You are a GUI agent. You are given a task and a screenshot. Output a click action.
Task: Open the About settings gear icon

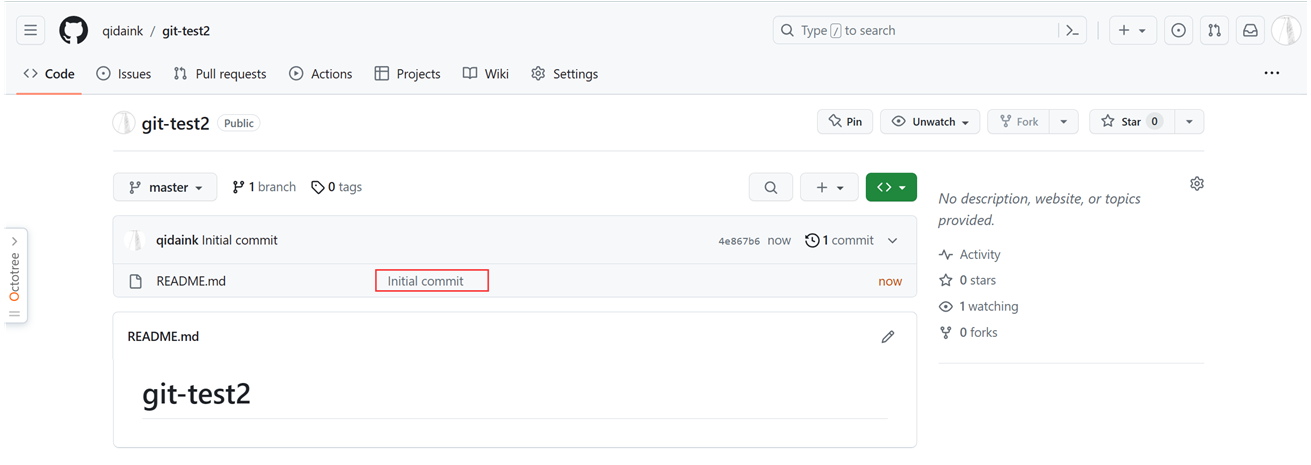coord(1197,184)
